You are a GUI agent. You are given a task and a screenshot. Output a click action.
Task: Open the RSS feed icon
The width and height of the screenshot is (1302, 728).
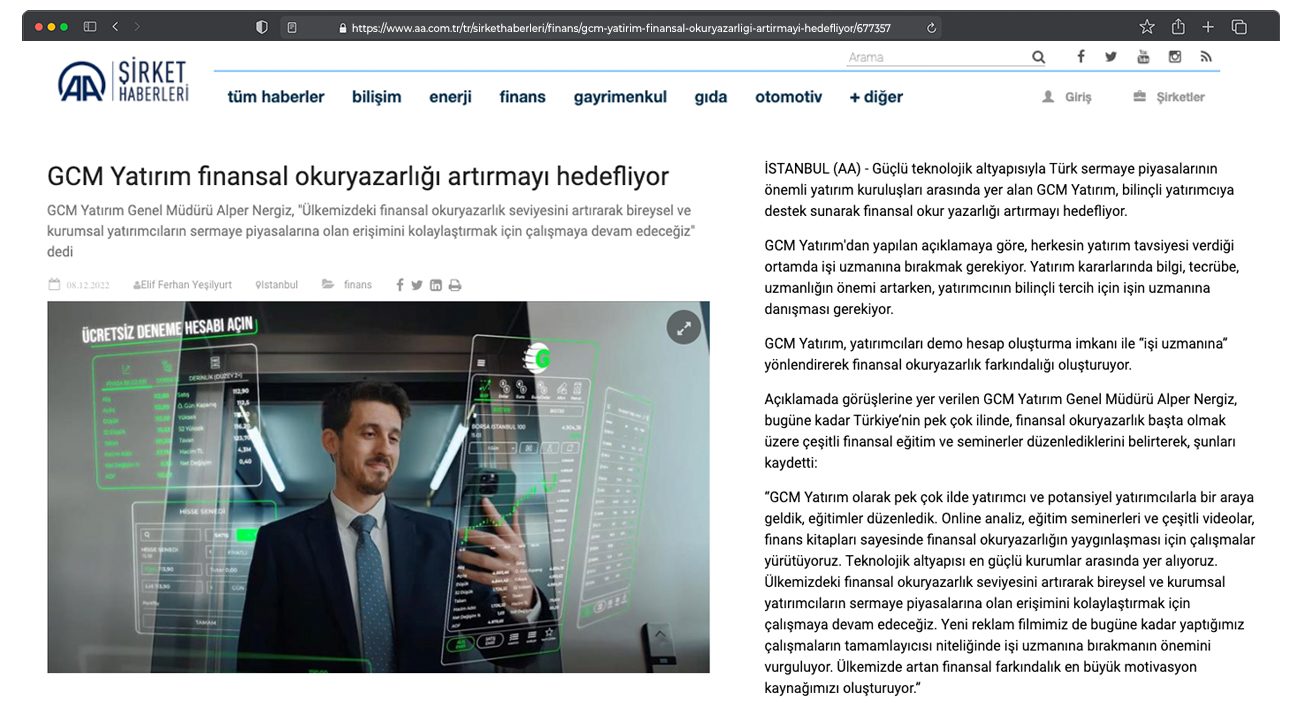pyautogui.click(x=1206, y=57)
